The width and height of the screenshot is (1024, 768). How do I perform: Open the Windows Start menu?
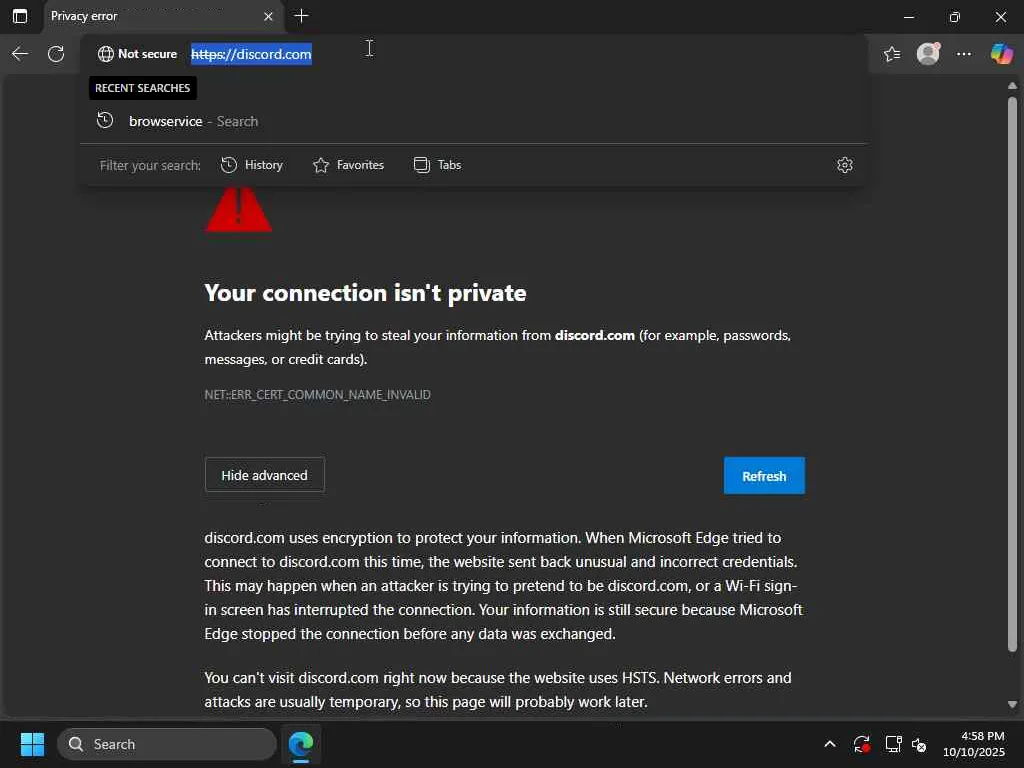(32, 744)
